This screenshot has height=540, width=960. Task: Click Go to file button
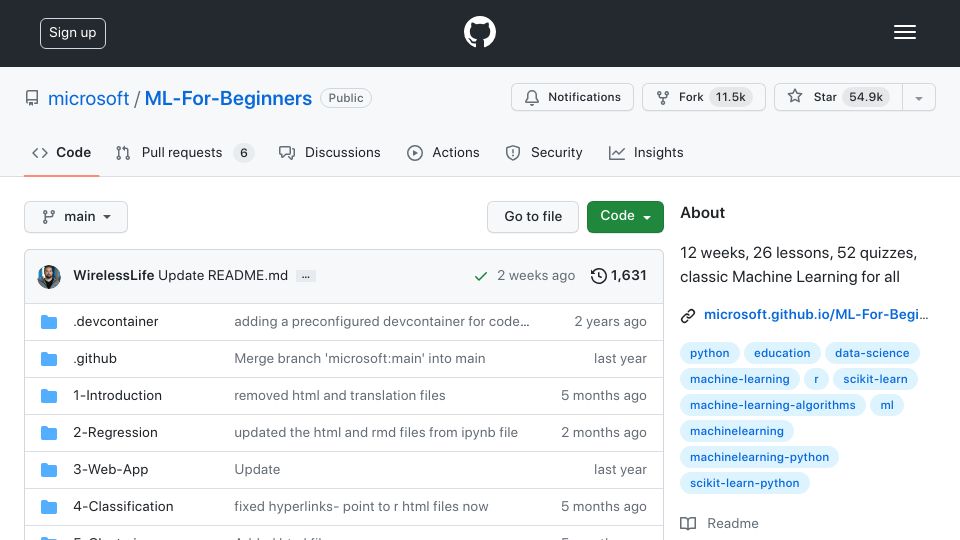tap(533, 217)
